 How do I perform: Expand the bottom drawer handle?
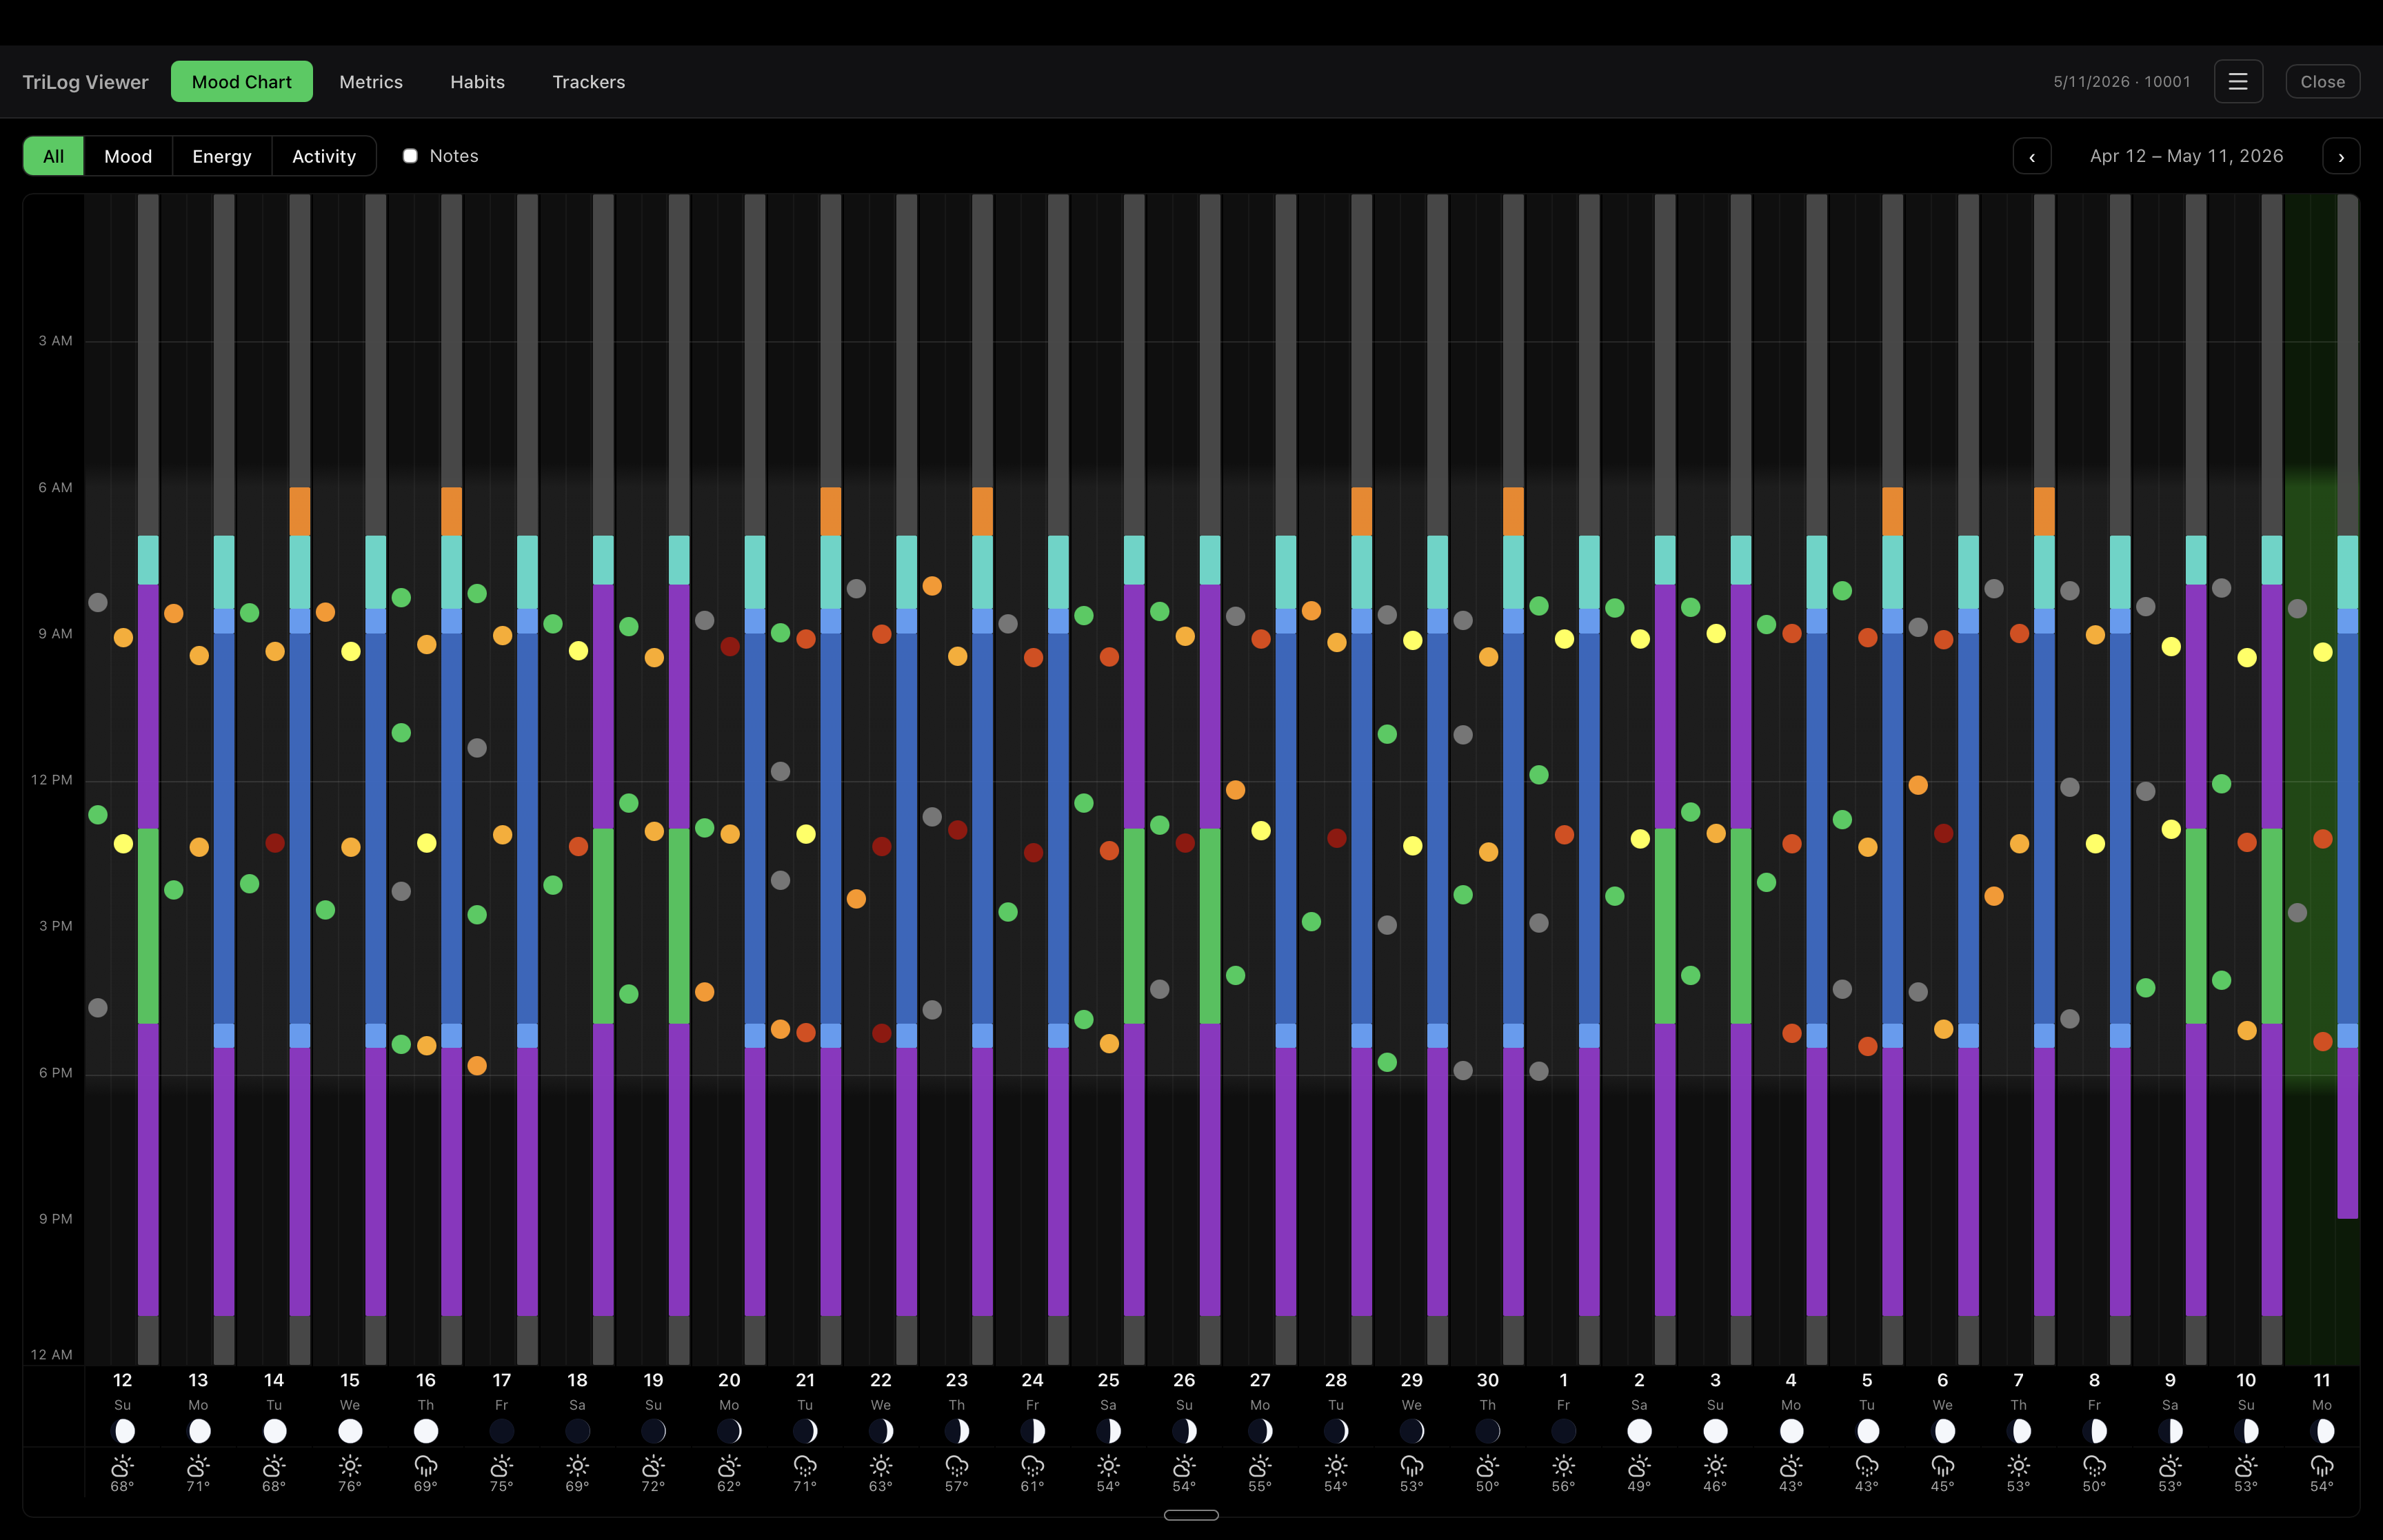point(1191,1515)
